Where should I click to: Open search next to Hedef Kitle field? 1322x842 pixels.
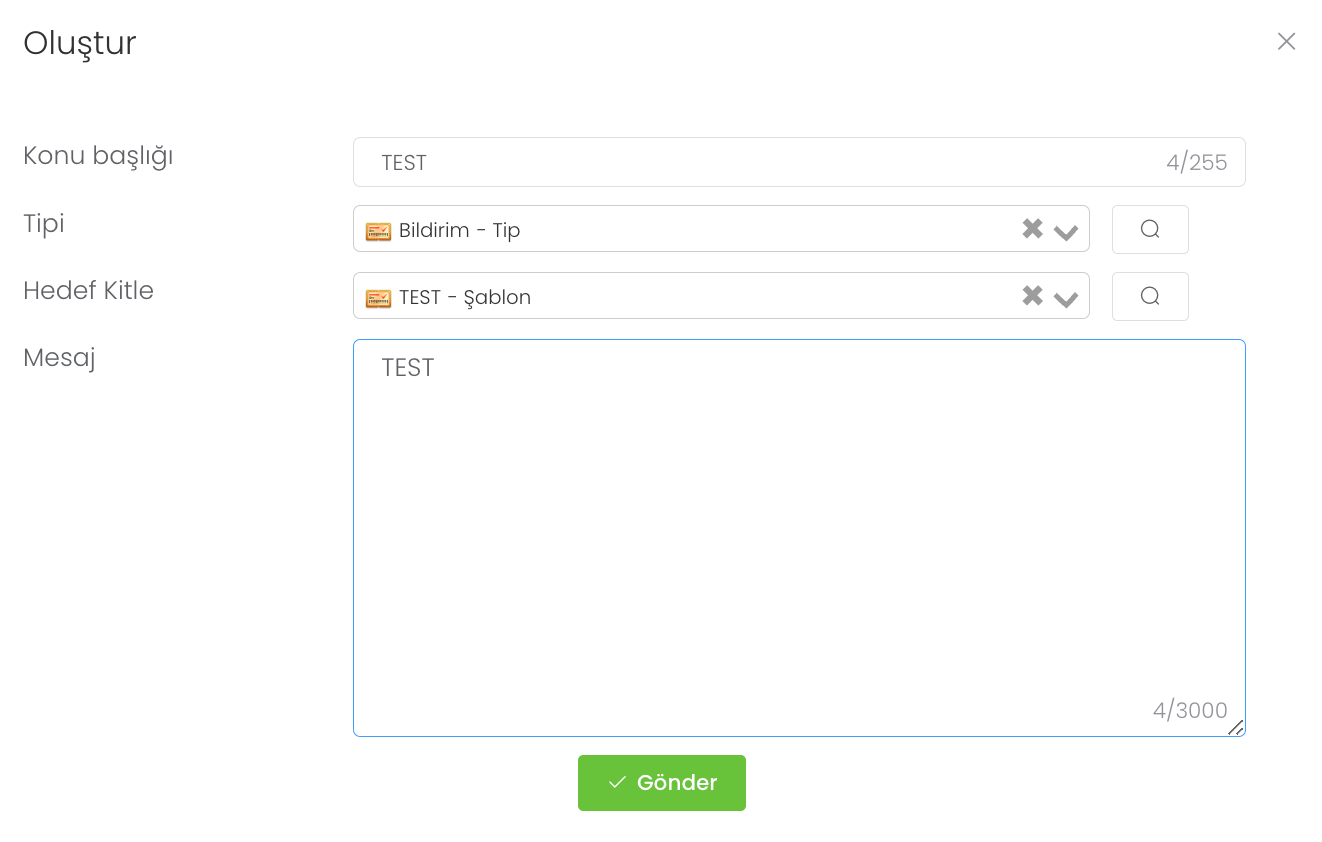coord(1150,296)
